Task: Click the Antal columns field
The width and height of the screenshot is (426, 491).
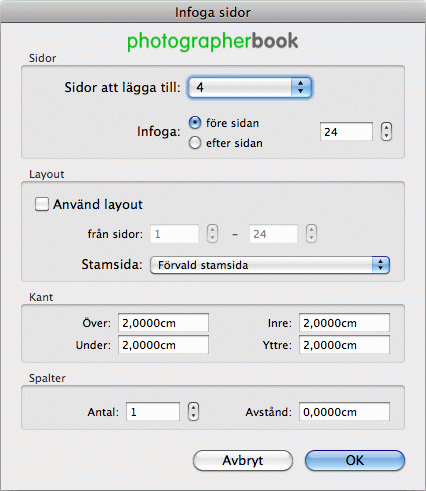Action: [153, 412]
